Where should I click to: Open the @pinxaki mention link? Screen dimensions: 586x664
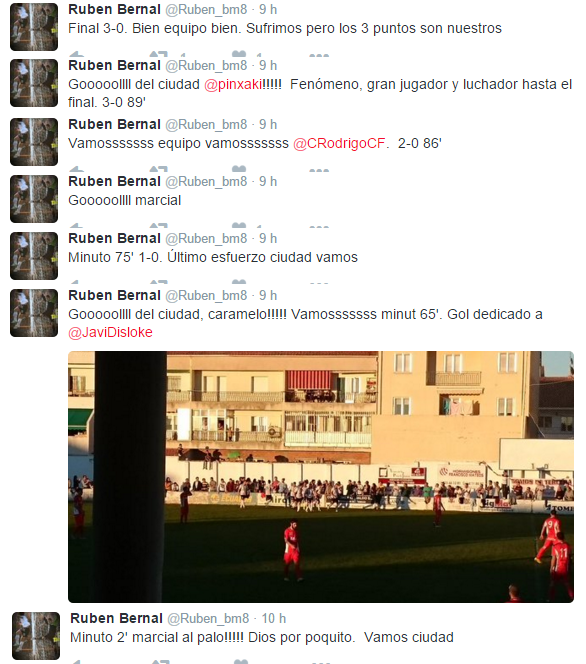233,84
